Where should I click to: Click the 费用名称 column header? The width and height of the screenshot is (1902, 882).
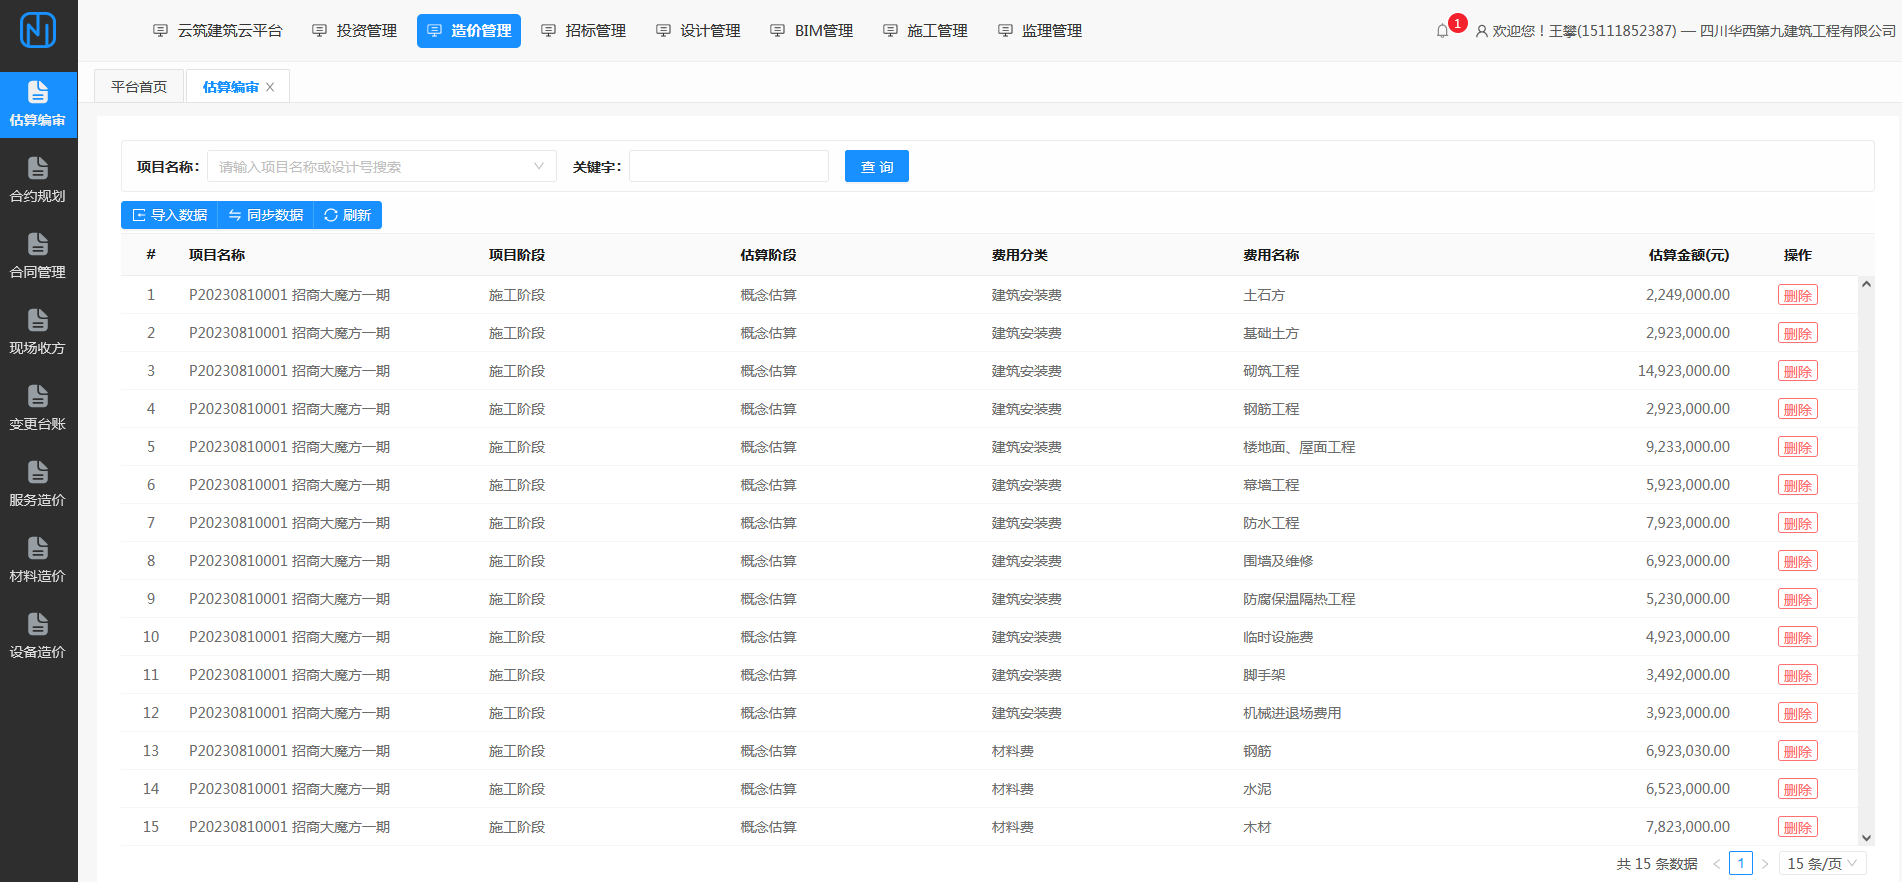tap(1271, 255)
